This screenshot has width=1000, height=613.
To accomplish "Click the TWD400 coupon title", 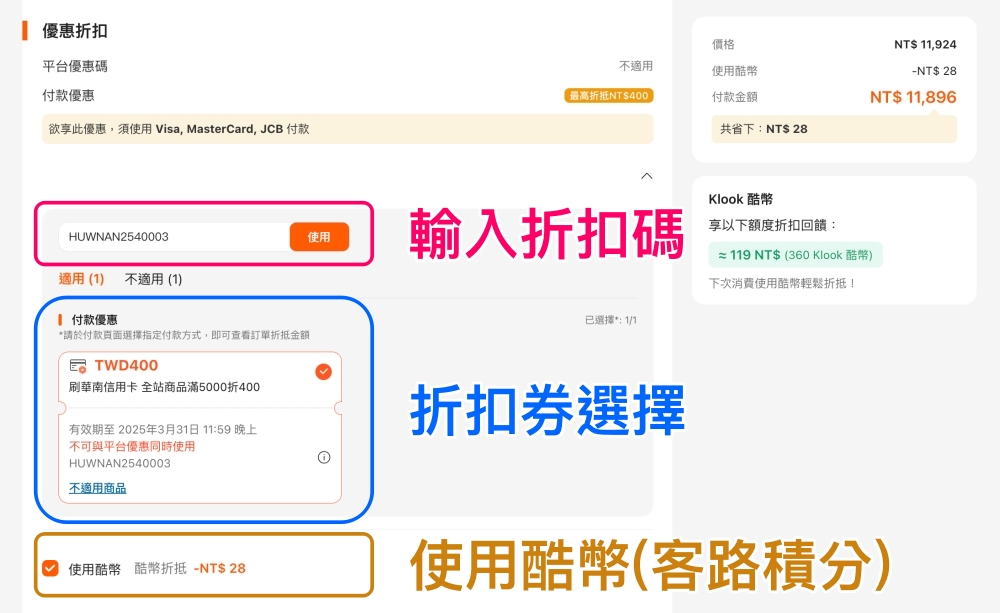I will coord(126,366).
